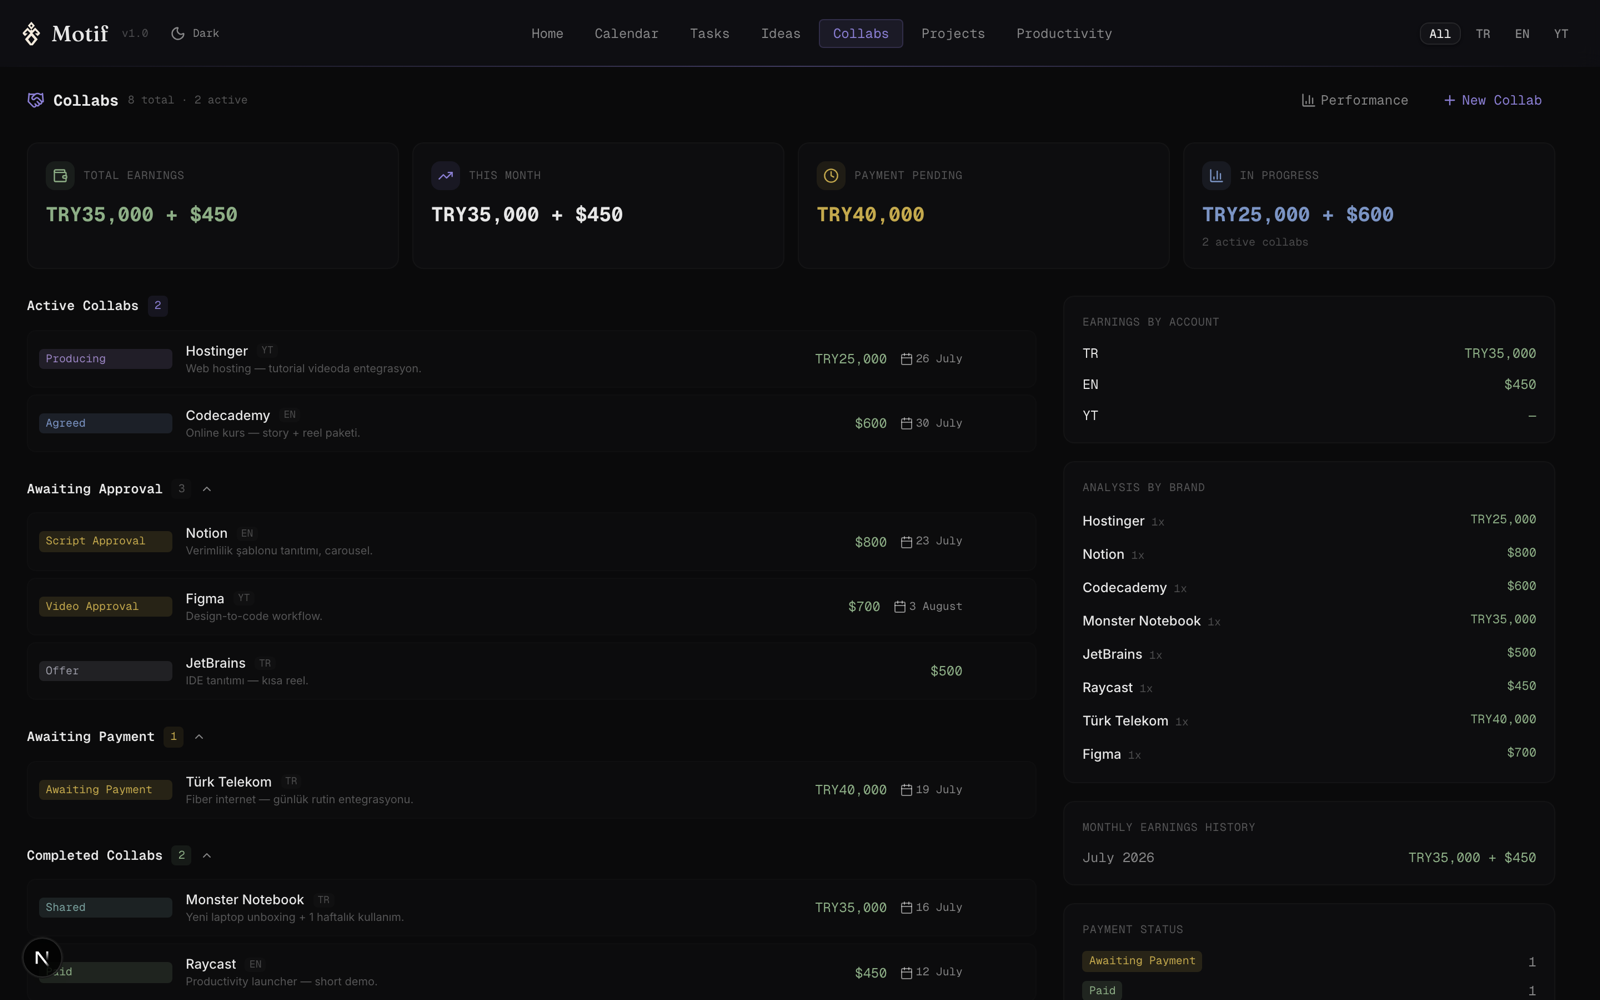Open the Notion collab in Awaiting Approval
1600x1000 pixels.
[x=531, y=542]
